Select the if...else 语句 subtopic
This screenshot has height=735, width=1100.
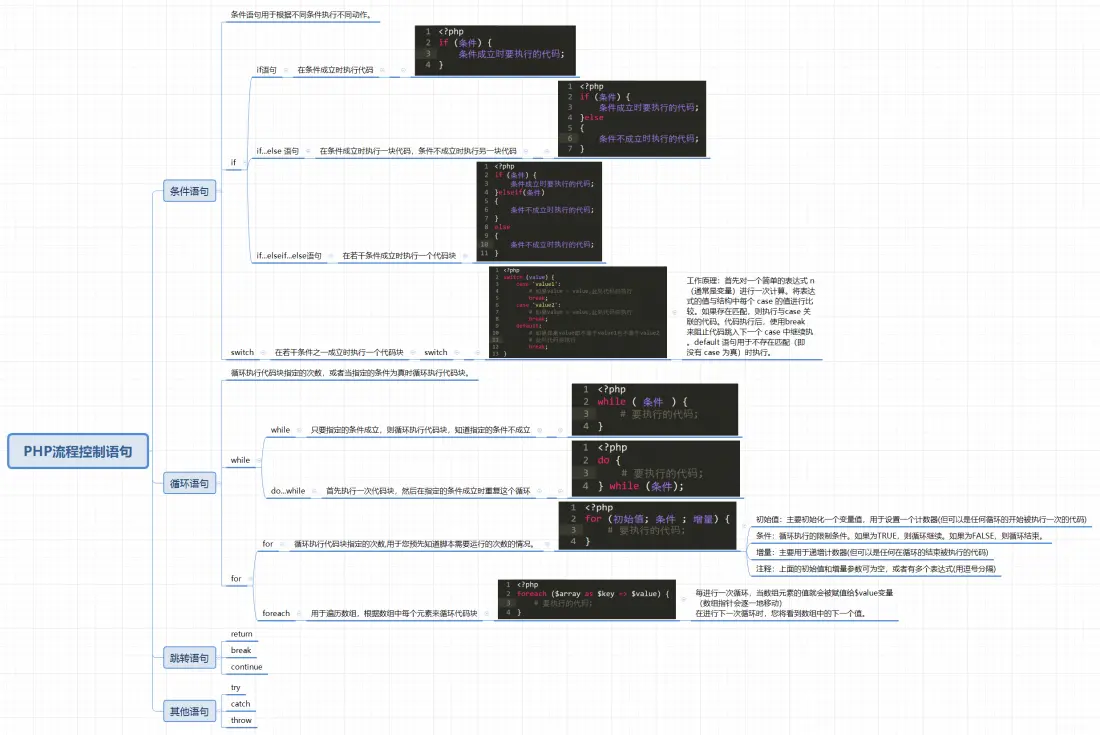coord(278,151)
